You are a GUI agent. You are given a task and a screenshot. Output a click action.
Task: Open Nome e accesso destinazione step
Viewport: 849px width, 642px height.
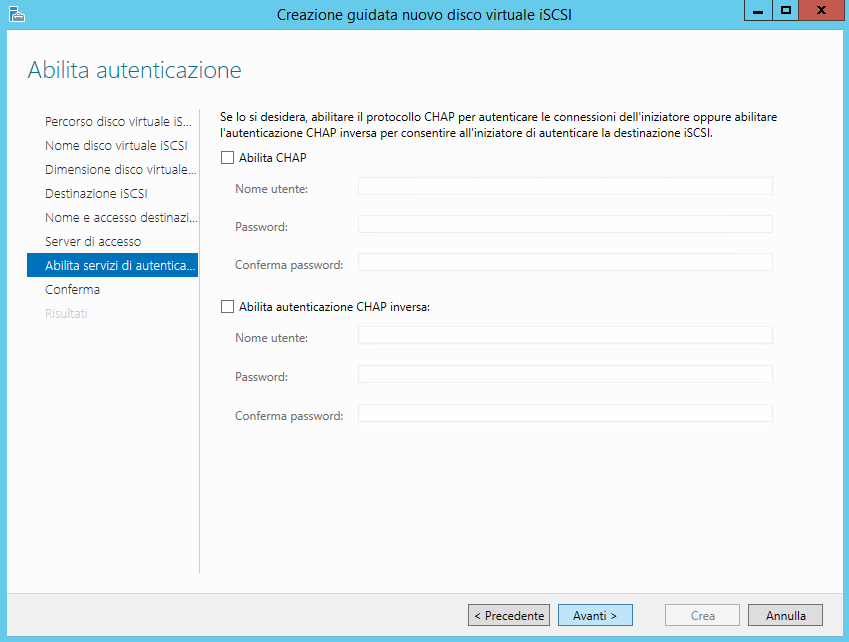(121, 218)
